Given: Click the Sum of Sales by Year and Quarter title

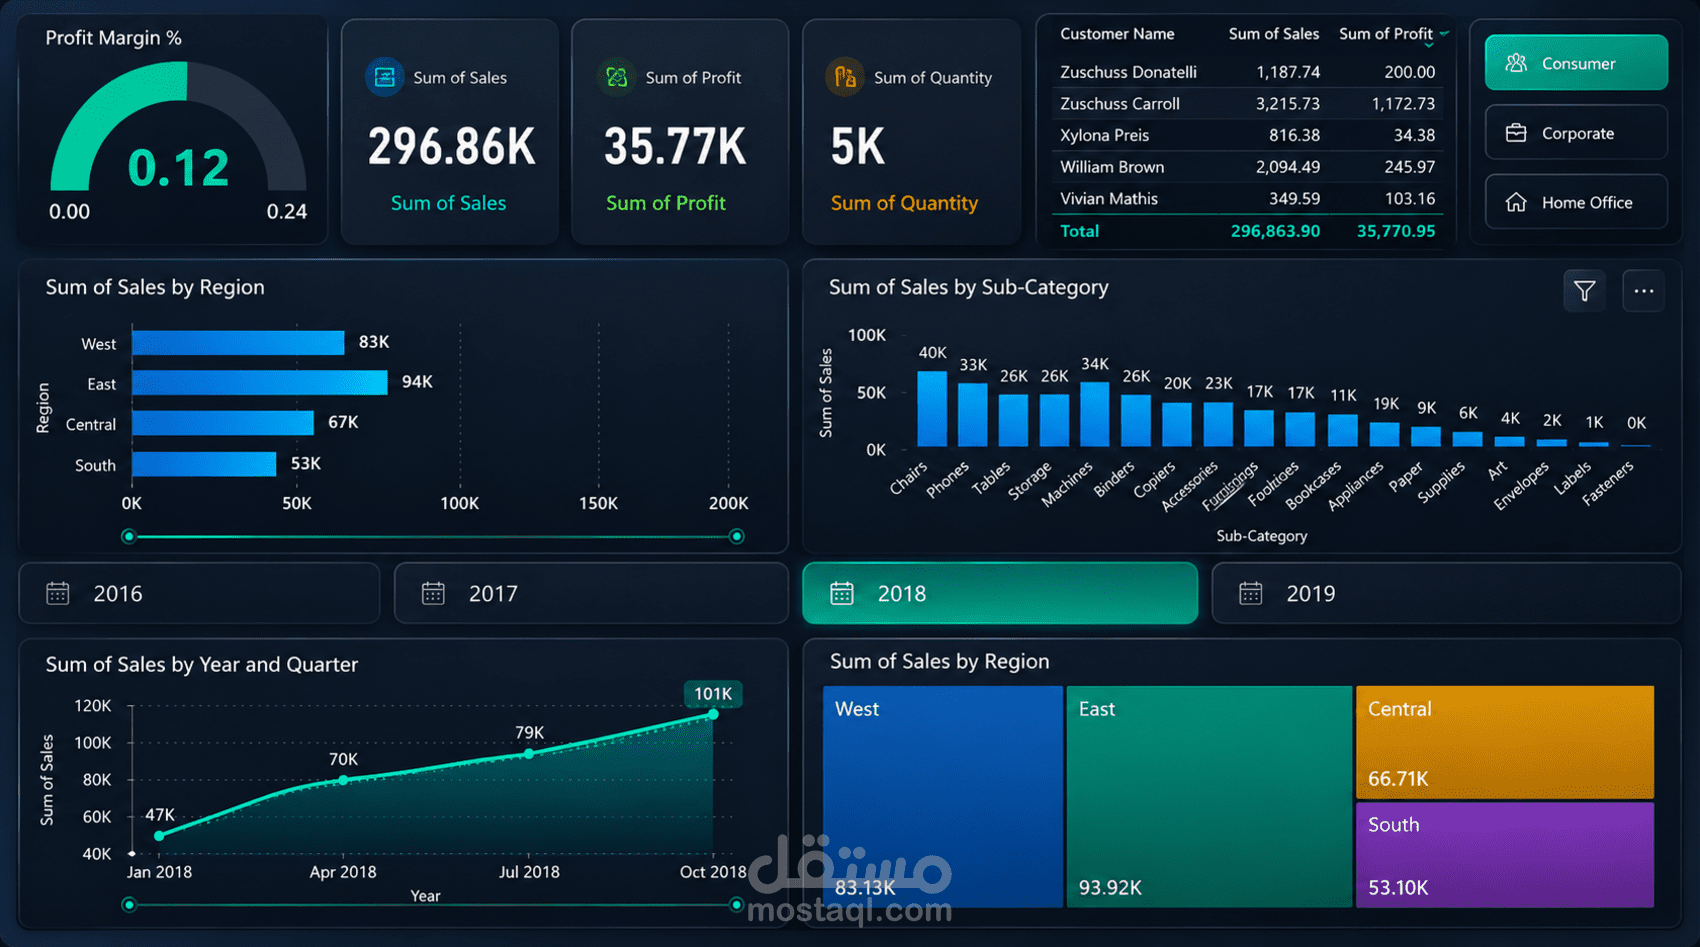Looking at the screenshot, I should pos(201,665).
